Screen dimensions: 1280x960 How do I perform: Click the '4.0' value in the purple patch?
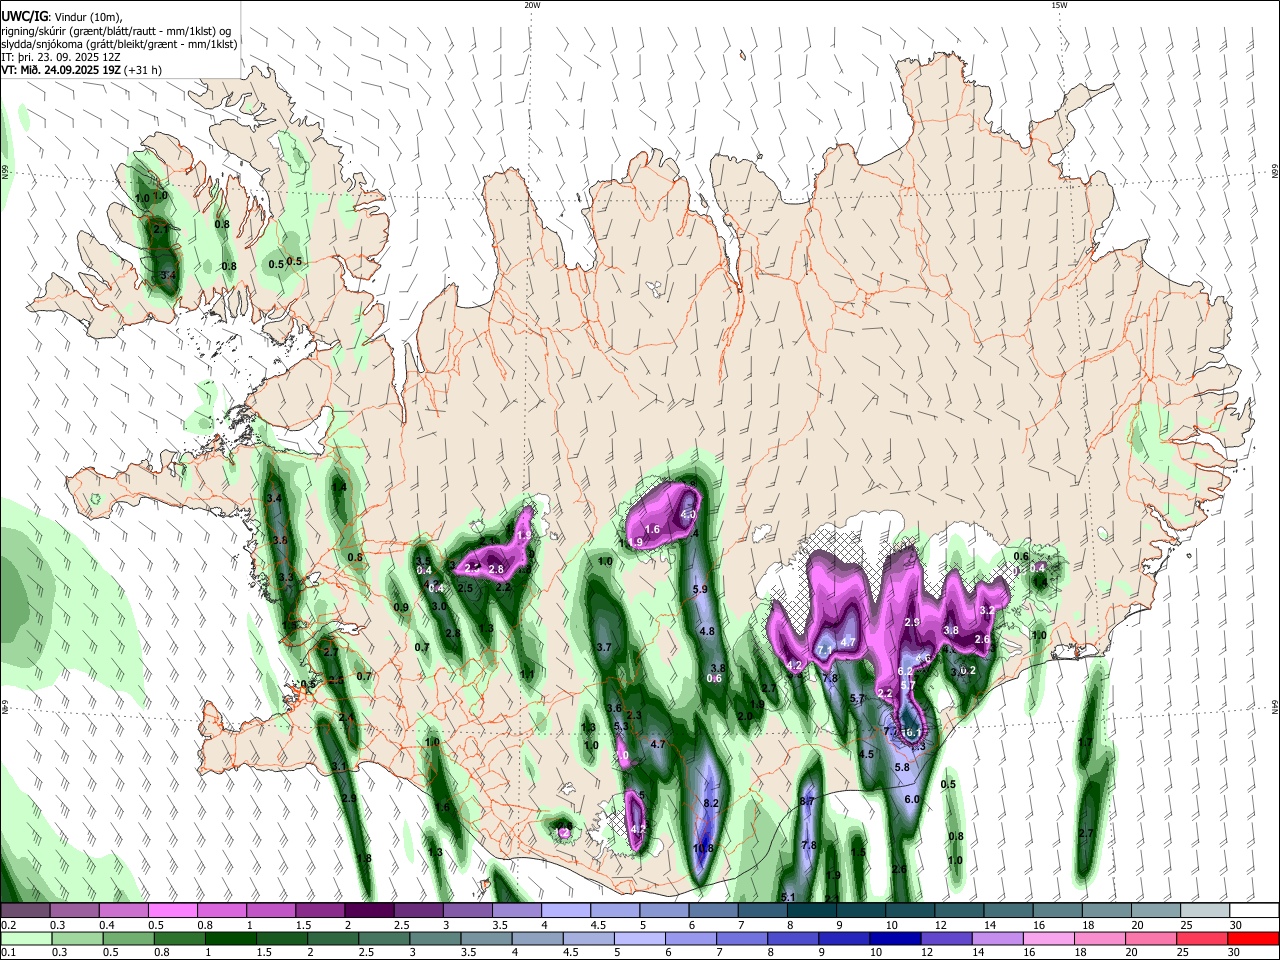688,514
